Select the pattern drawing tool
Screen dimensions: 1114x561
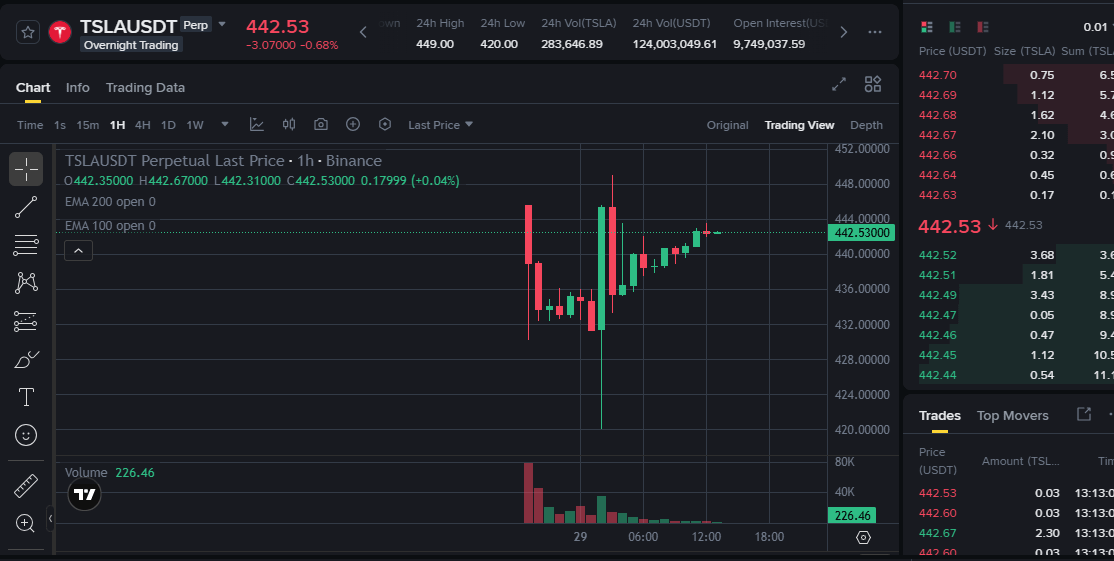click(26, 283)
